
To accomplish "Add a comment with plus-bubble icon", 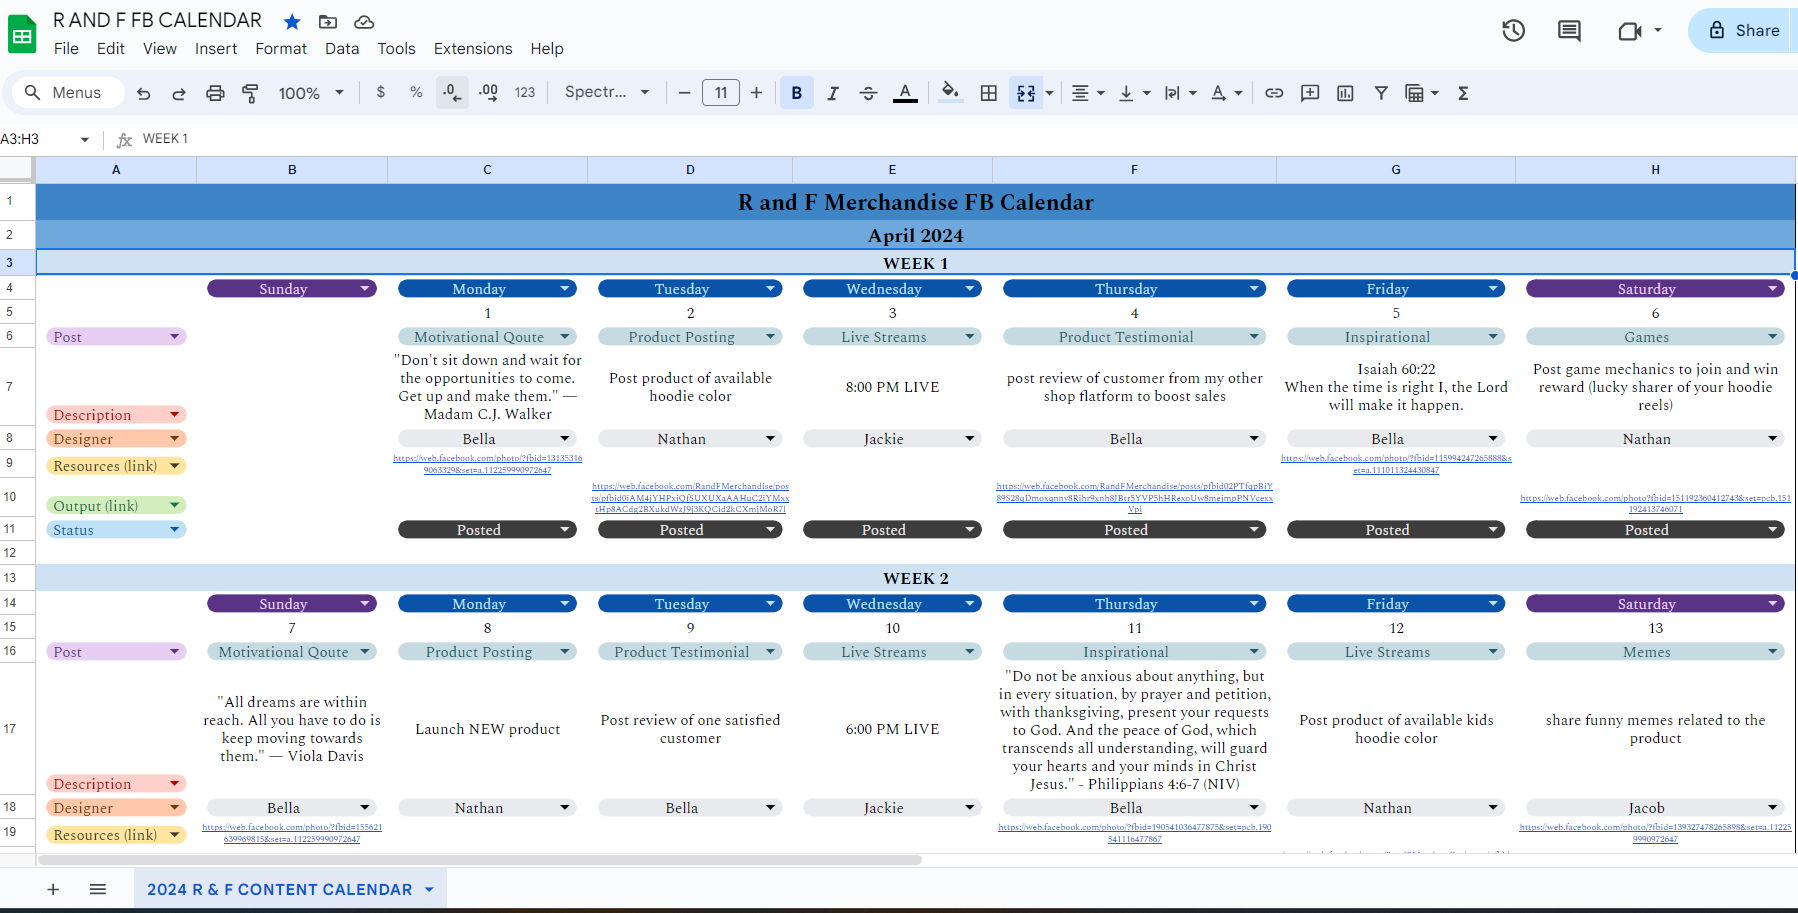I will pyautogui.click(x=1310, y=93).
